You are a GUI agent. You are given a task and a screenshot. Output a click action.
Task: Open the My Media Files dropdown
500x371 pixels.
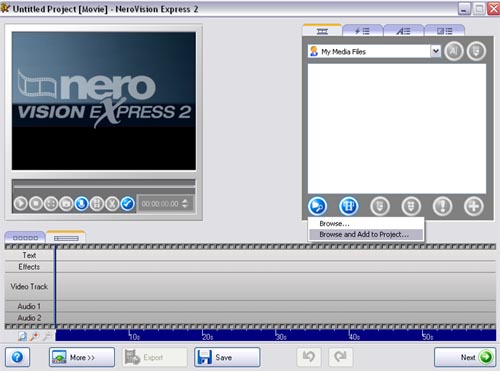click(x=435, y=51)
